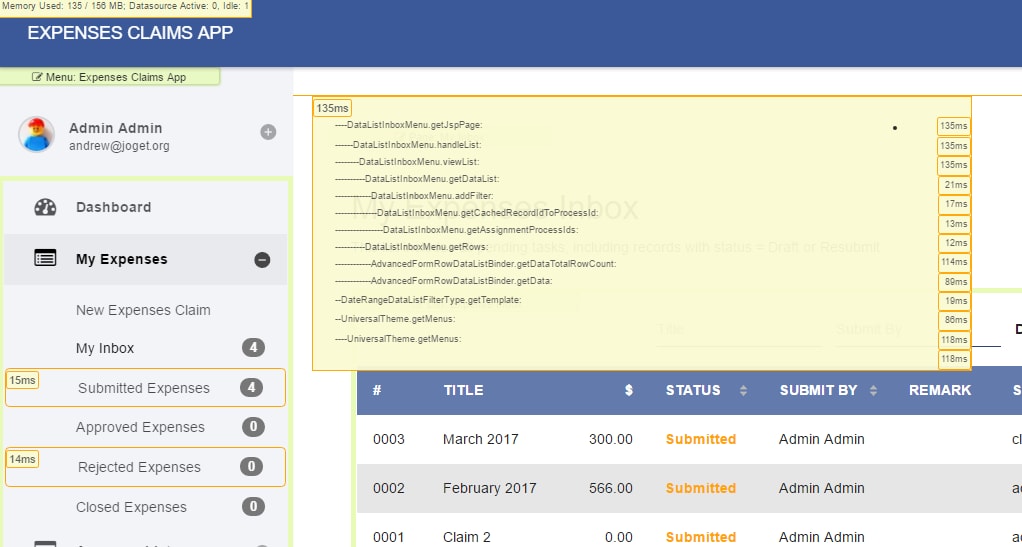Click the getDataTotalRowCount profiler line
Viewport: 1022px width, 547px height.
coord(476,264)
